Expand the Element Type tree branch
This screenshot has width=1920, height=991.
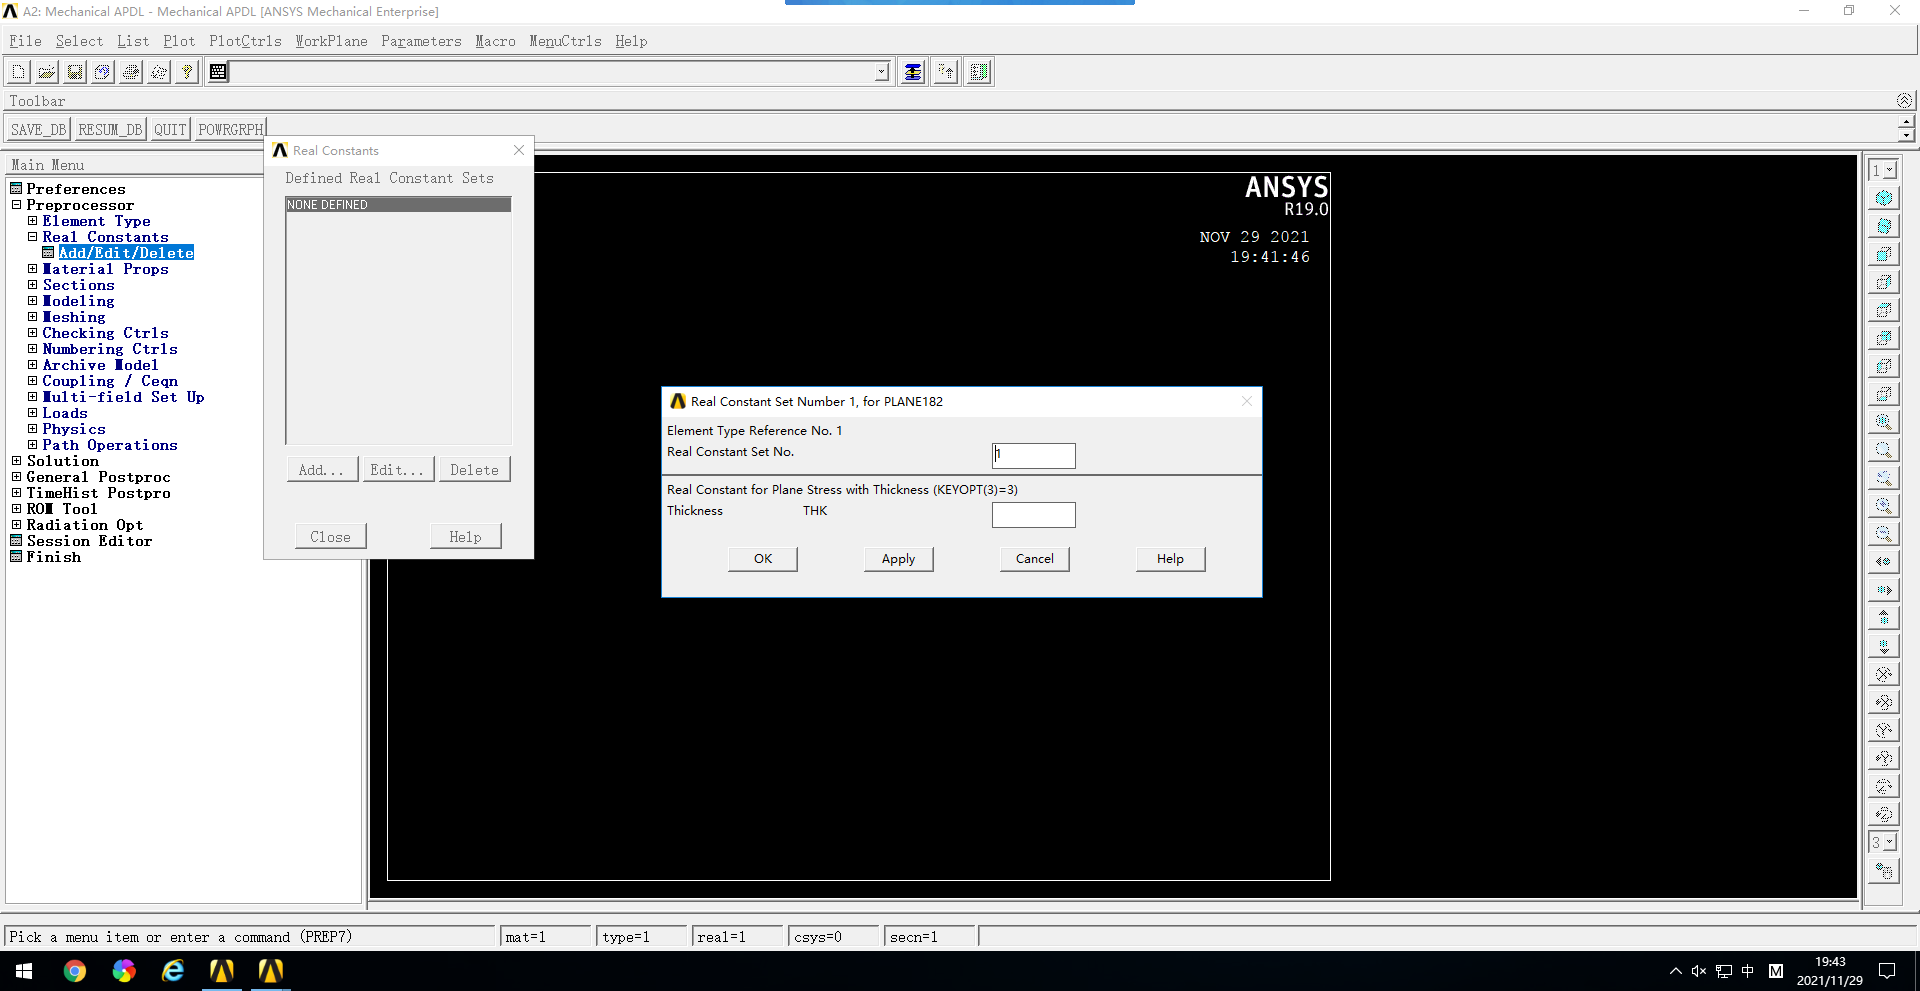tap(33, 221)
